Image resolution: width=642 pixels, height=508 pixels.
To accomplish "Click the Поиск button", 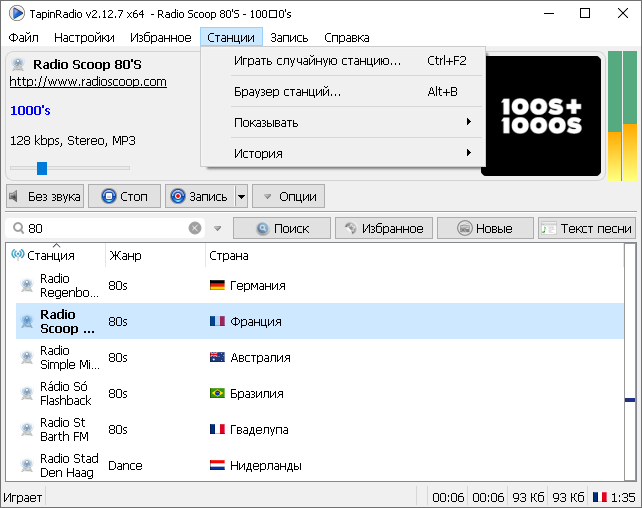I will pos(282,228).
